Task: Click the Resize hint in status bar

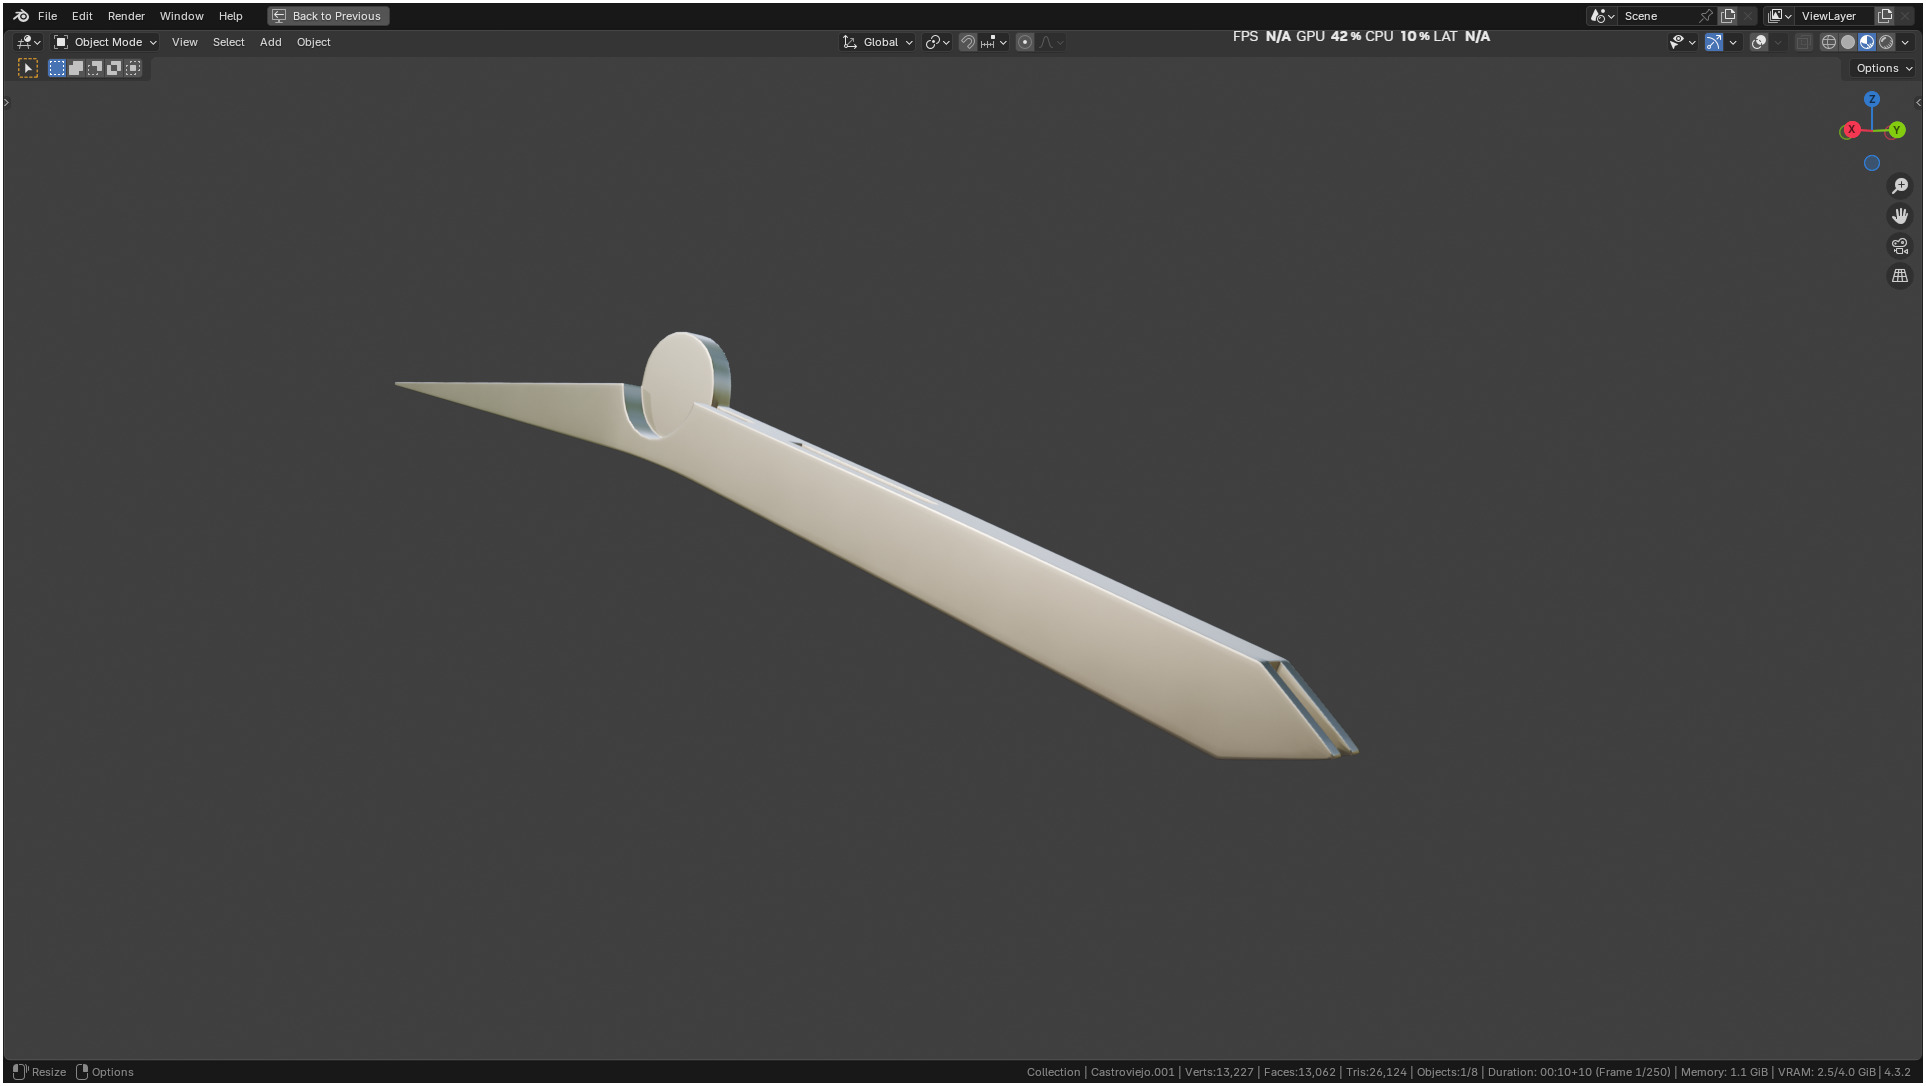Action: 39,1072
